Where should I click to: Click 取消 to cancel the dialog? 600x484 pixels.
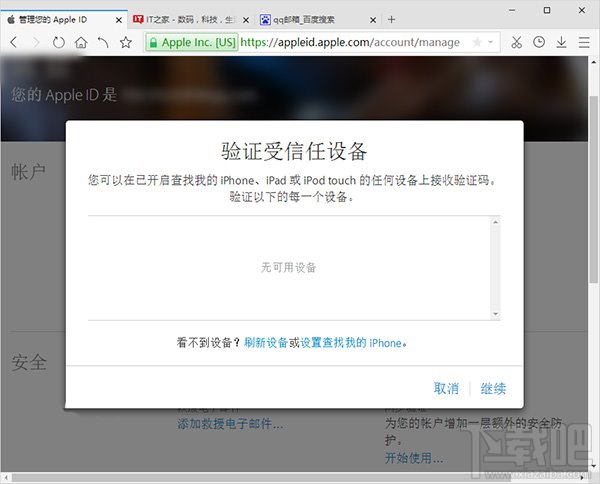pos(446,388)
